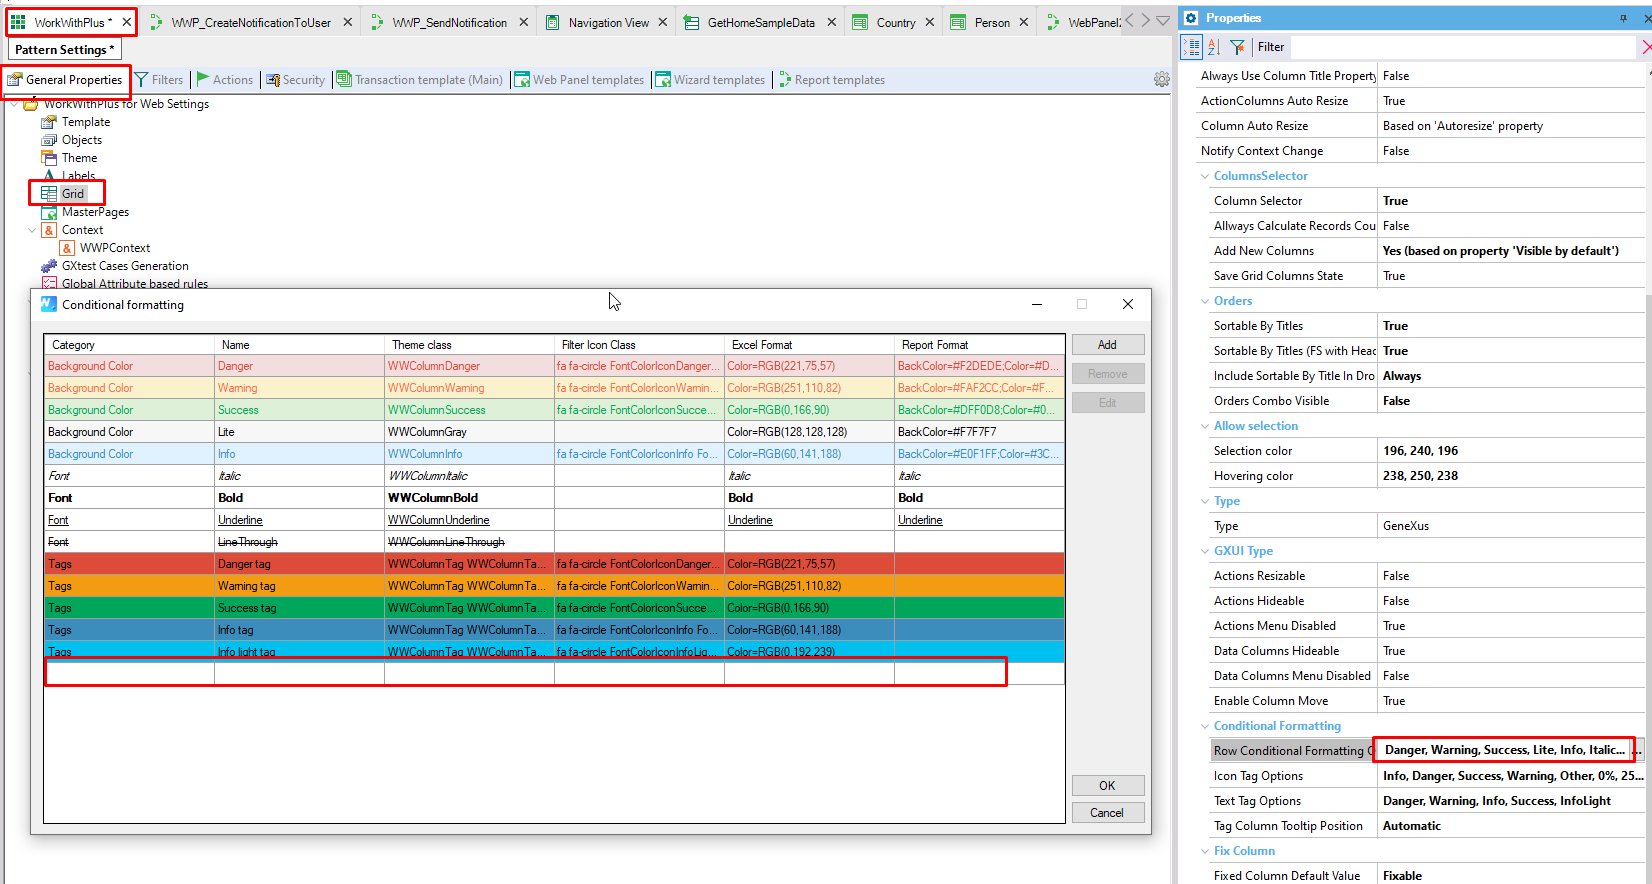
Task: Select the Lite row WWColumnGray cell
Action: point(469,432)
